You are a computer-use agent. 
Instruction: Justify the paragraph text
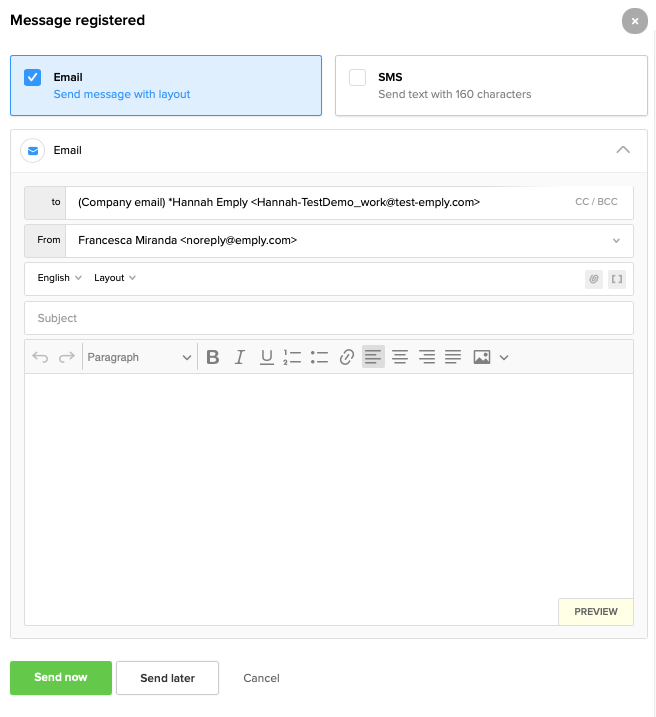coord(453,357)
